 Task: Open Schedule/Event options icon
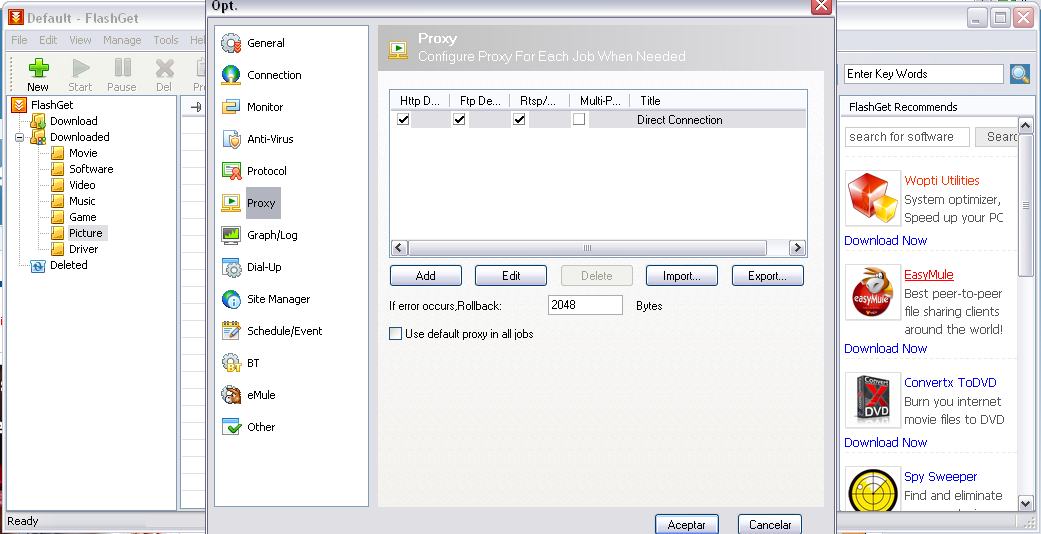[x=231, y=331]
